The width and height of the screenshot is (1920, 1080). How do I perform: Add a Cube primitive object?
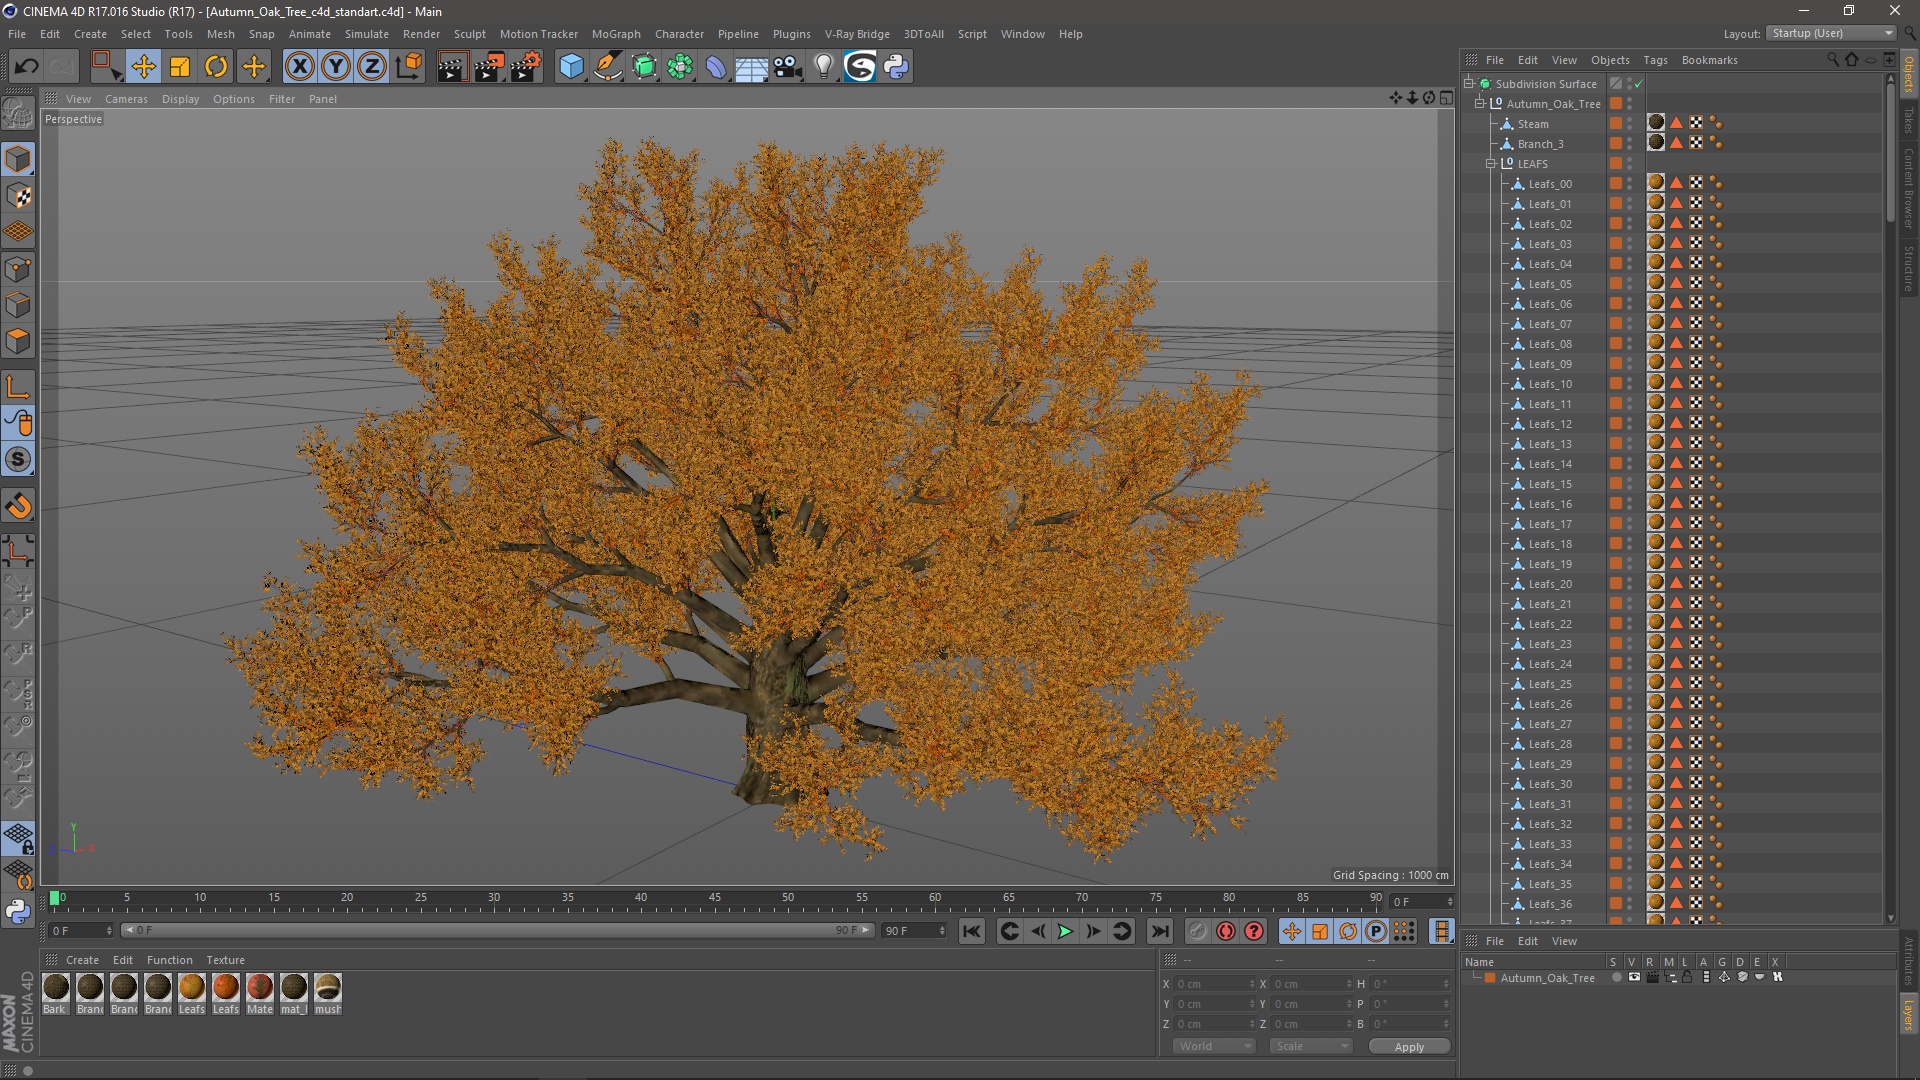point(571,67)
